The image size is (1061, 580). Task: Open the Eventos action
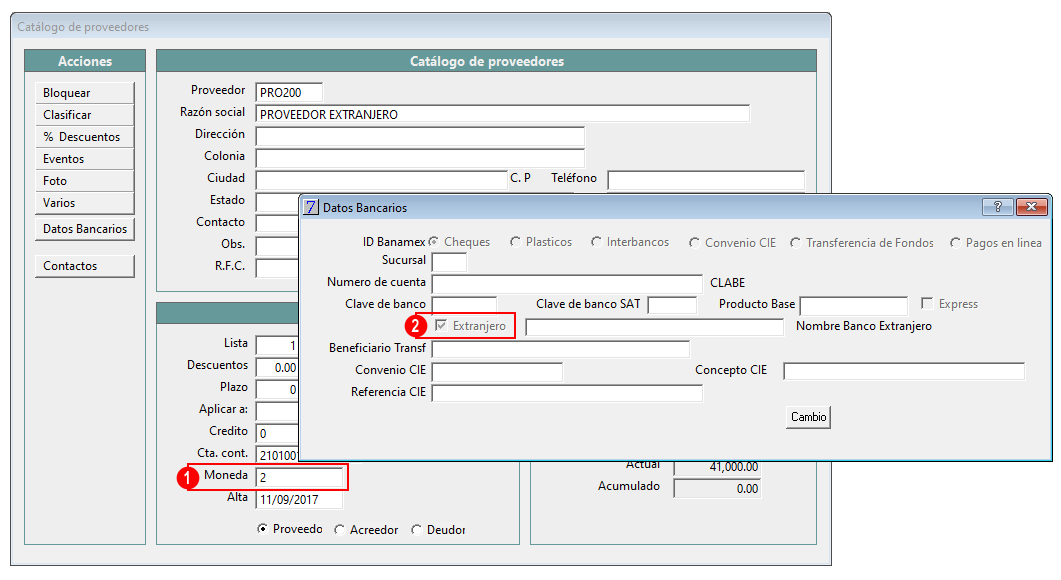(85, 159)
